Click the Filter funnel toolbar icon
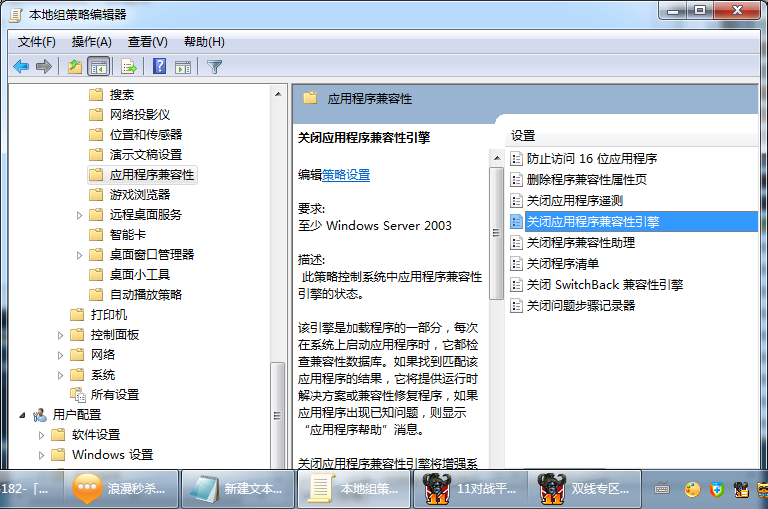Screen dimensions: 768x509 click(215, 66)
